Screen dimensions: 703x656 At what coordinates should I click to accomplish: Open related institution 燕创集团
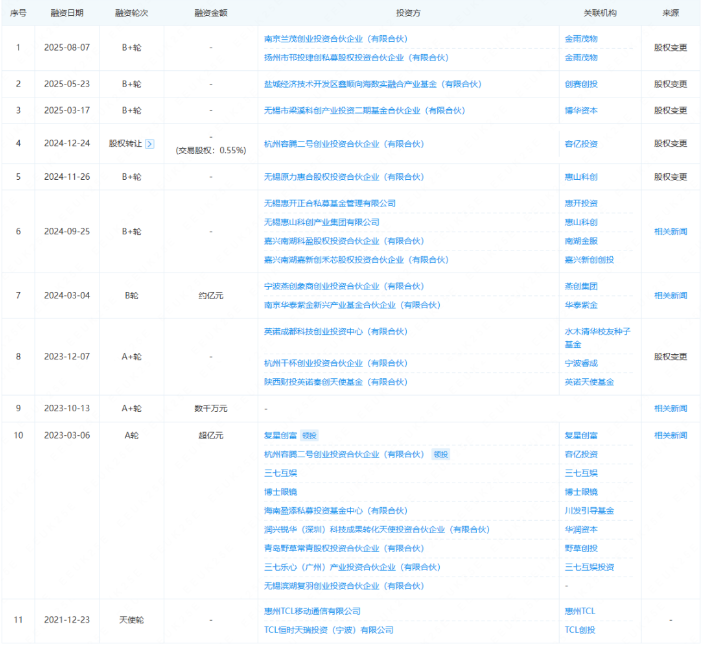pyautogui.click(x=581, y=287)
